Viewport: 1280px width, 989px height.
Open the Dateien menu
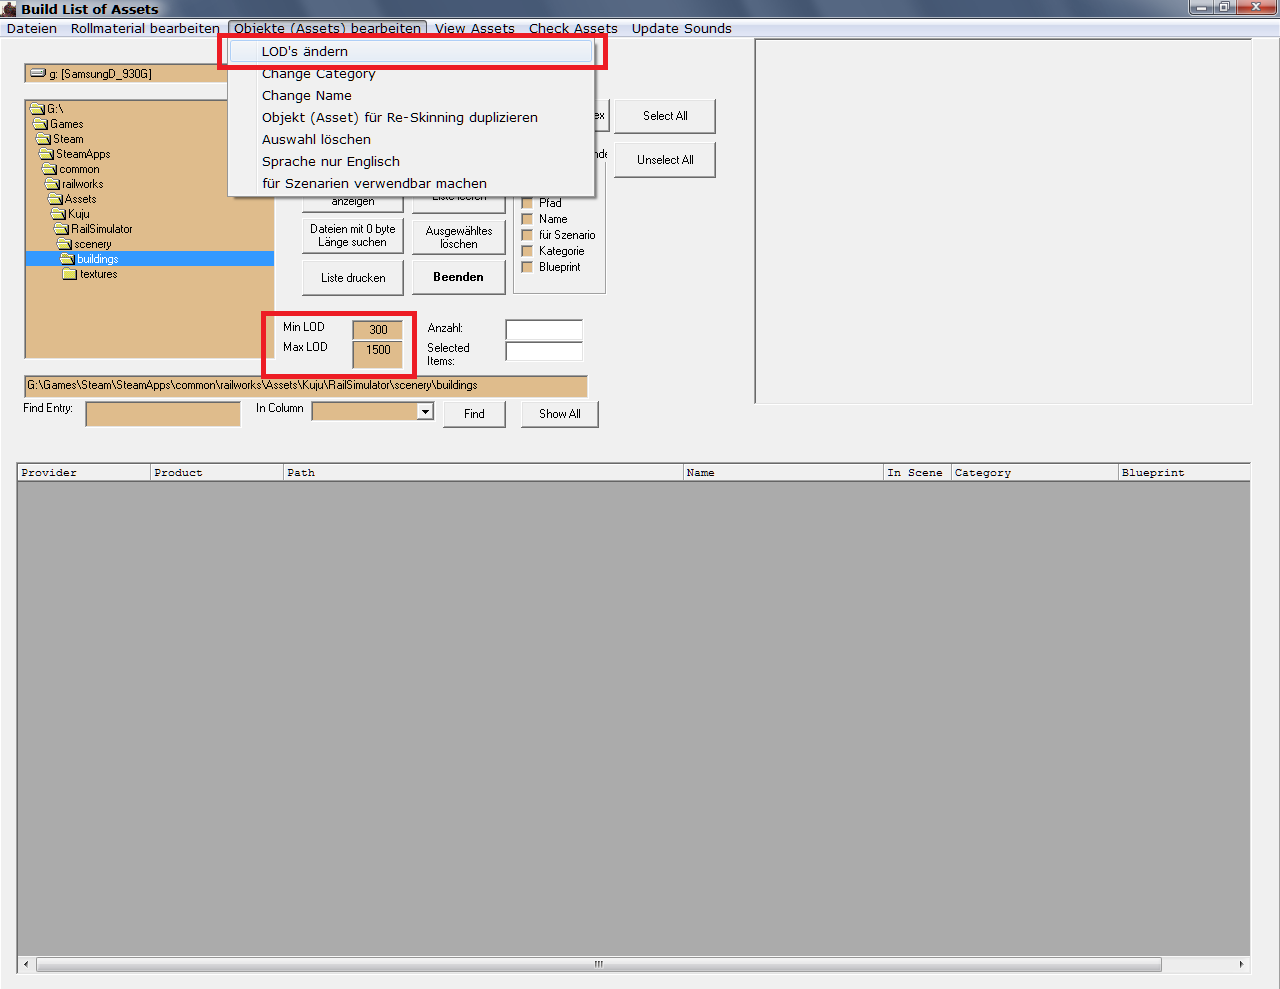pyautogui.click(x=32, y=28)
